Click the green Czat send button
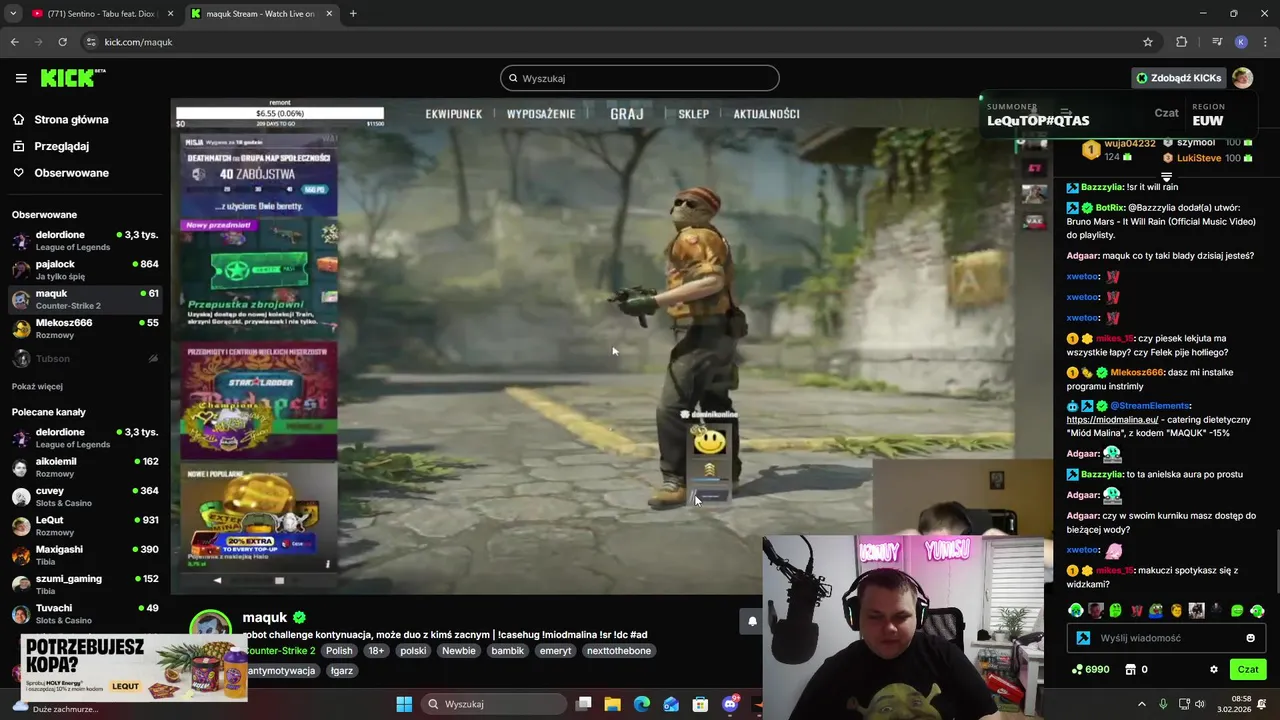The image size is (1280, 720). pos(1248,670)
